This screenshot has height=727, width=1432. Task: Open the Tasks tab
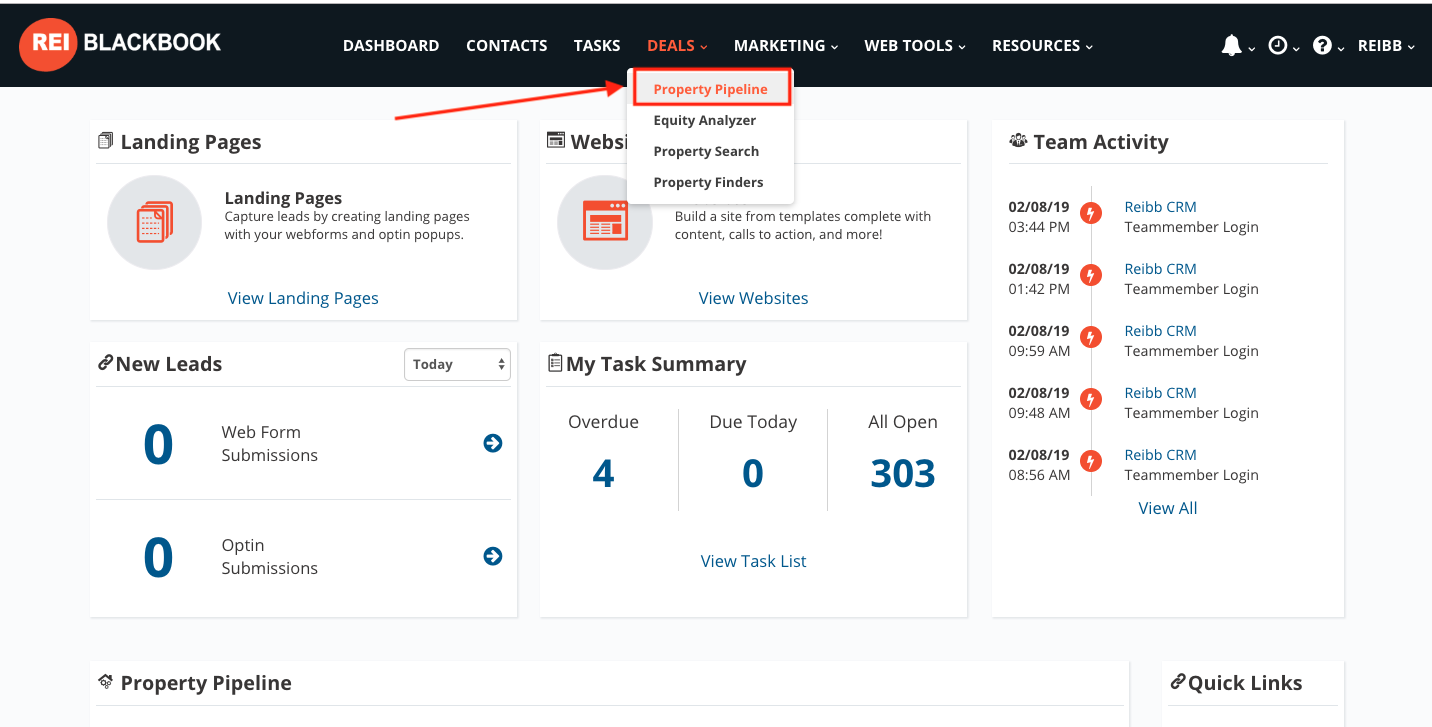click(597, 45)
